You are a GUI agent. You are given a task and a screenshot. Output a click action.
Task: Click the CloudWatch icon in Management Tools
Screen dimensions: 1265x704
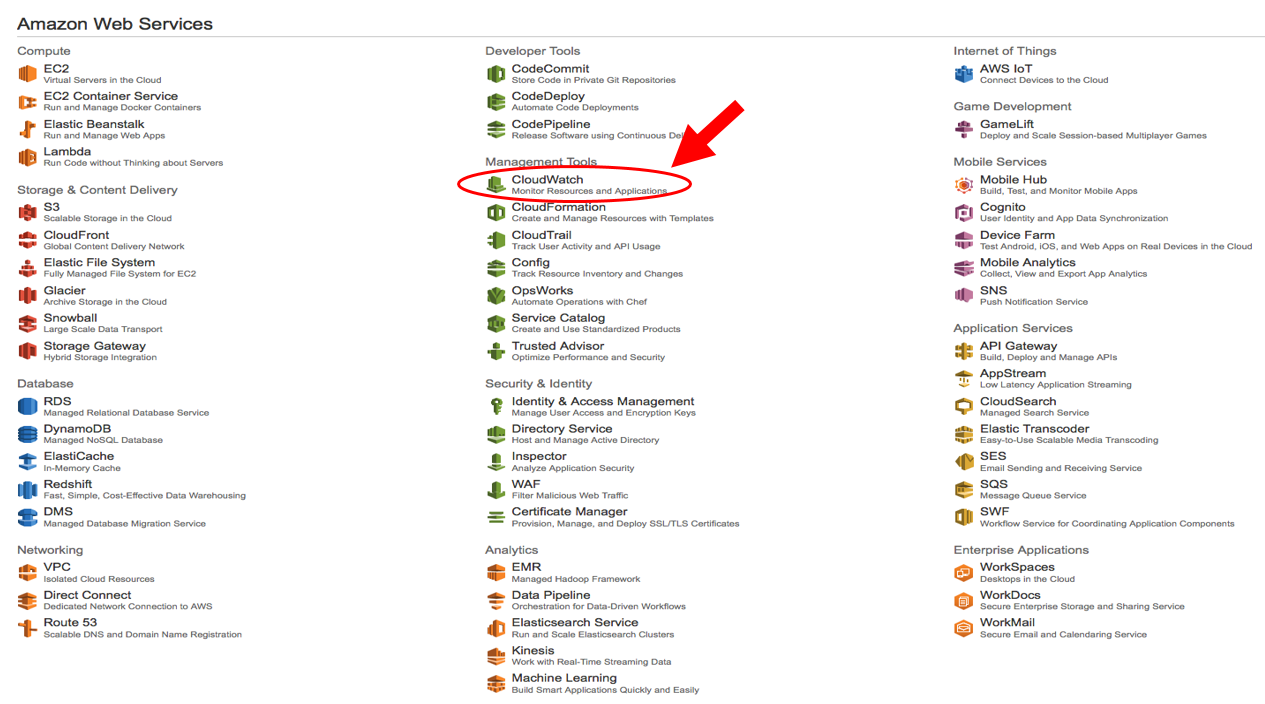[x=495, y=185]
